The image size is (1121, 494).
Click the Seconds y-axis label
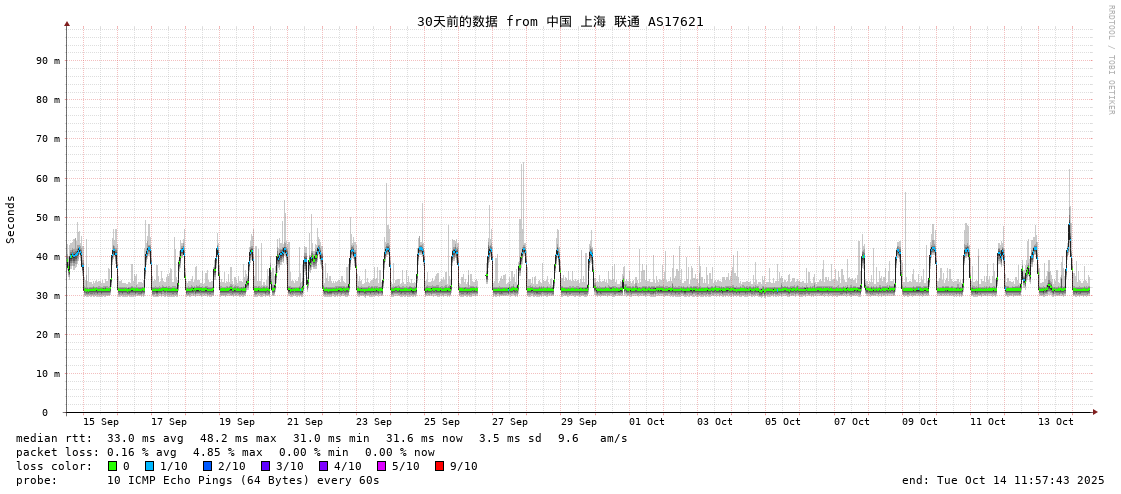11,219
